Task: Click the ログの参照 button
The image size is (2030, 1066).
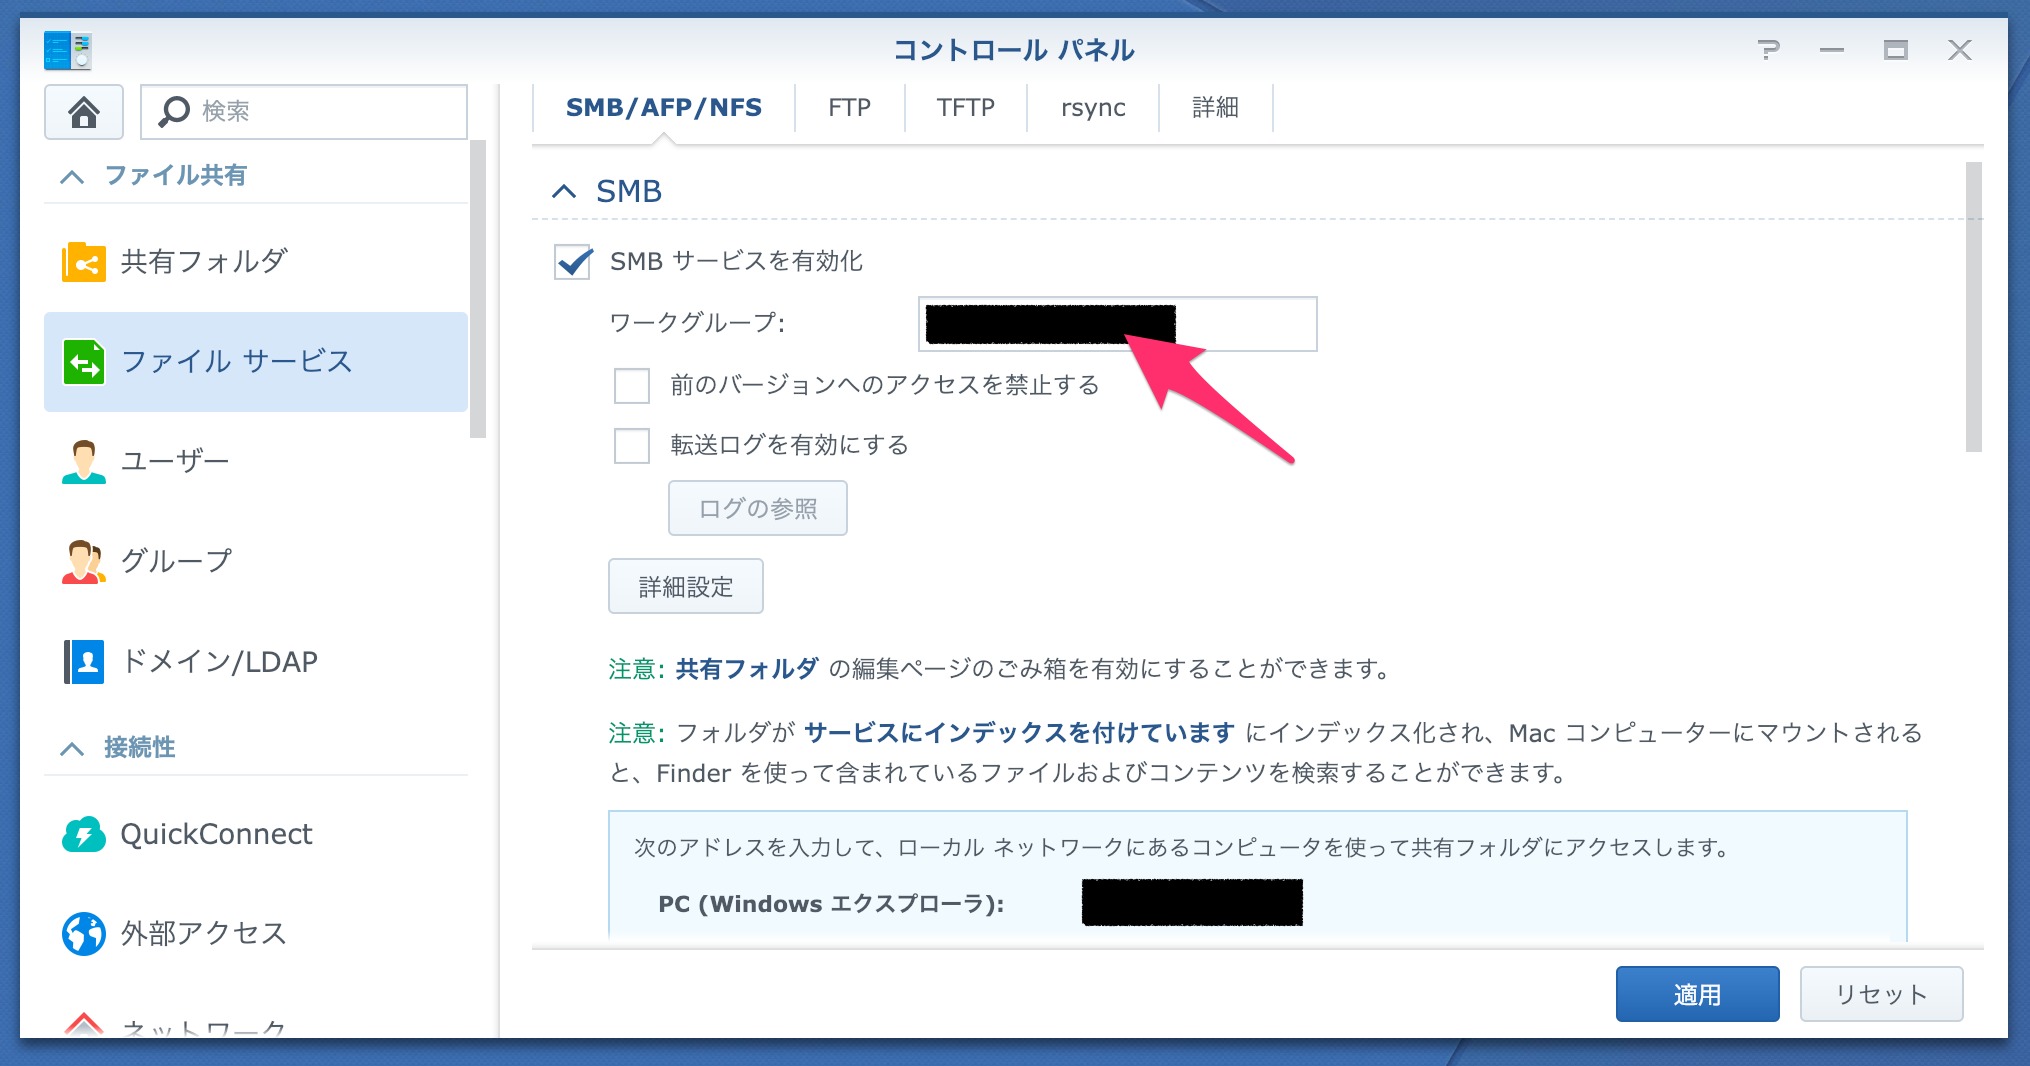Action: point(758,508)
